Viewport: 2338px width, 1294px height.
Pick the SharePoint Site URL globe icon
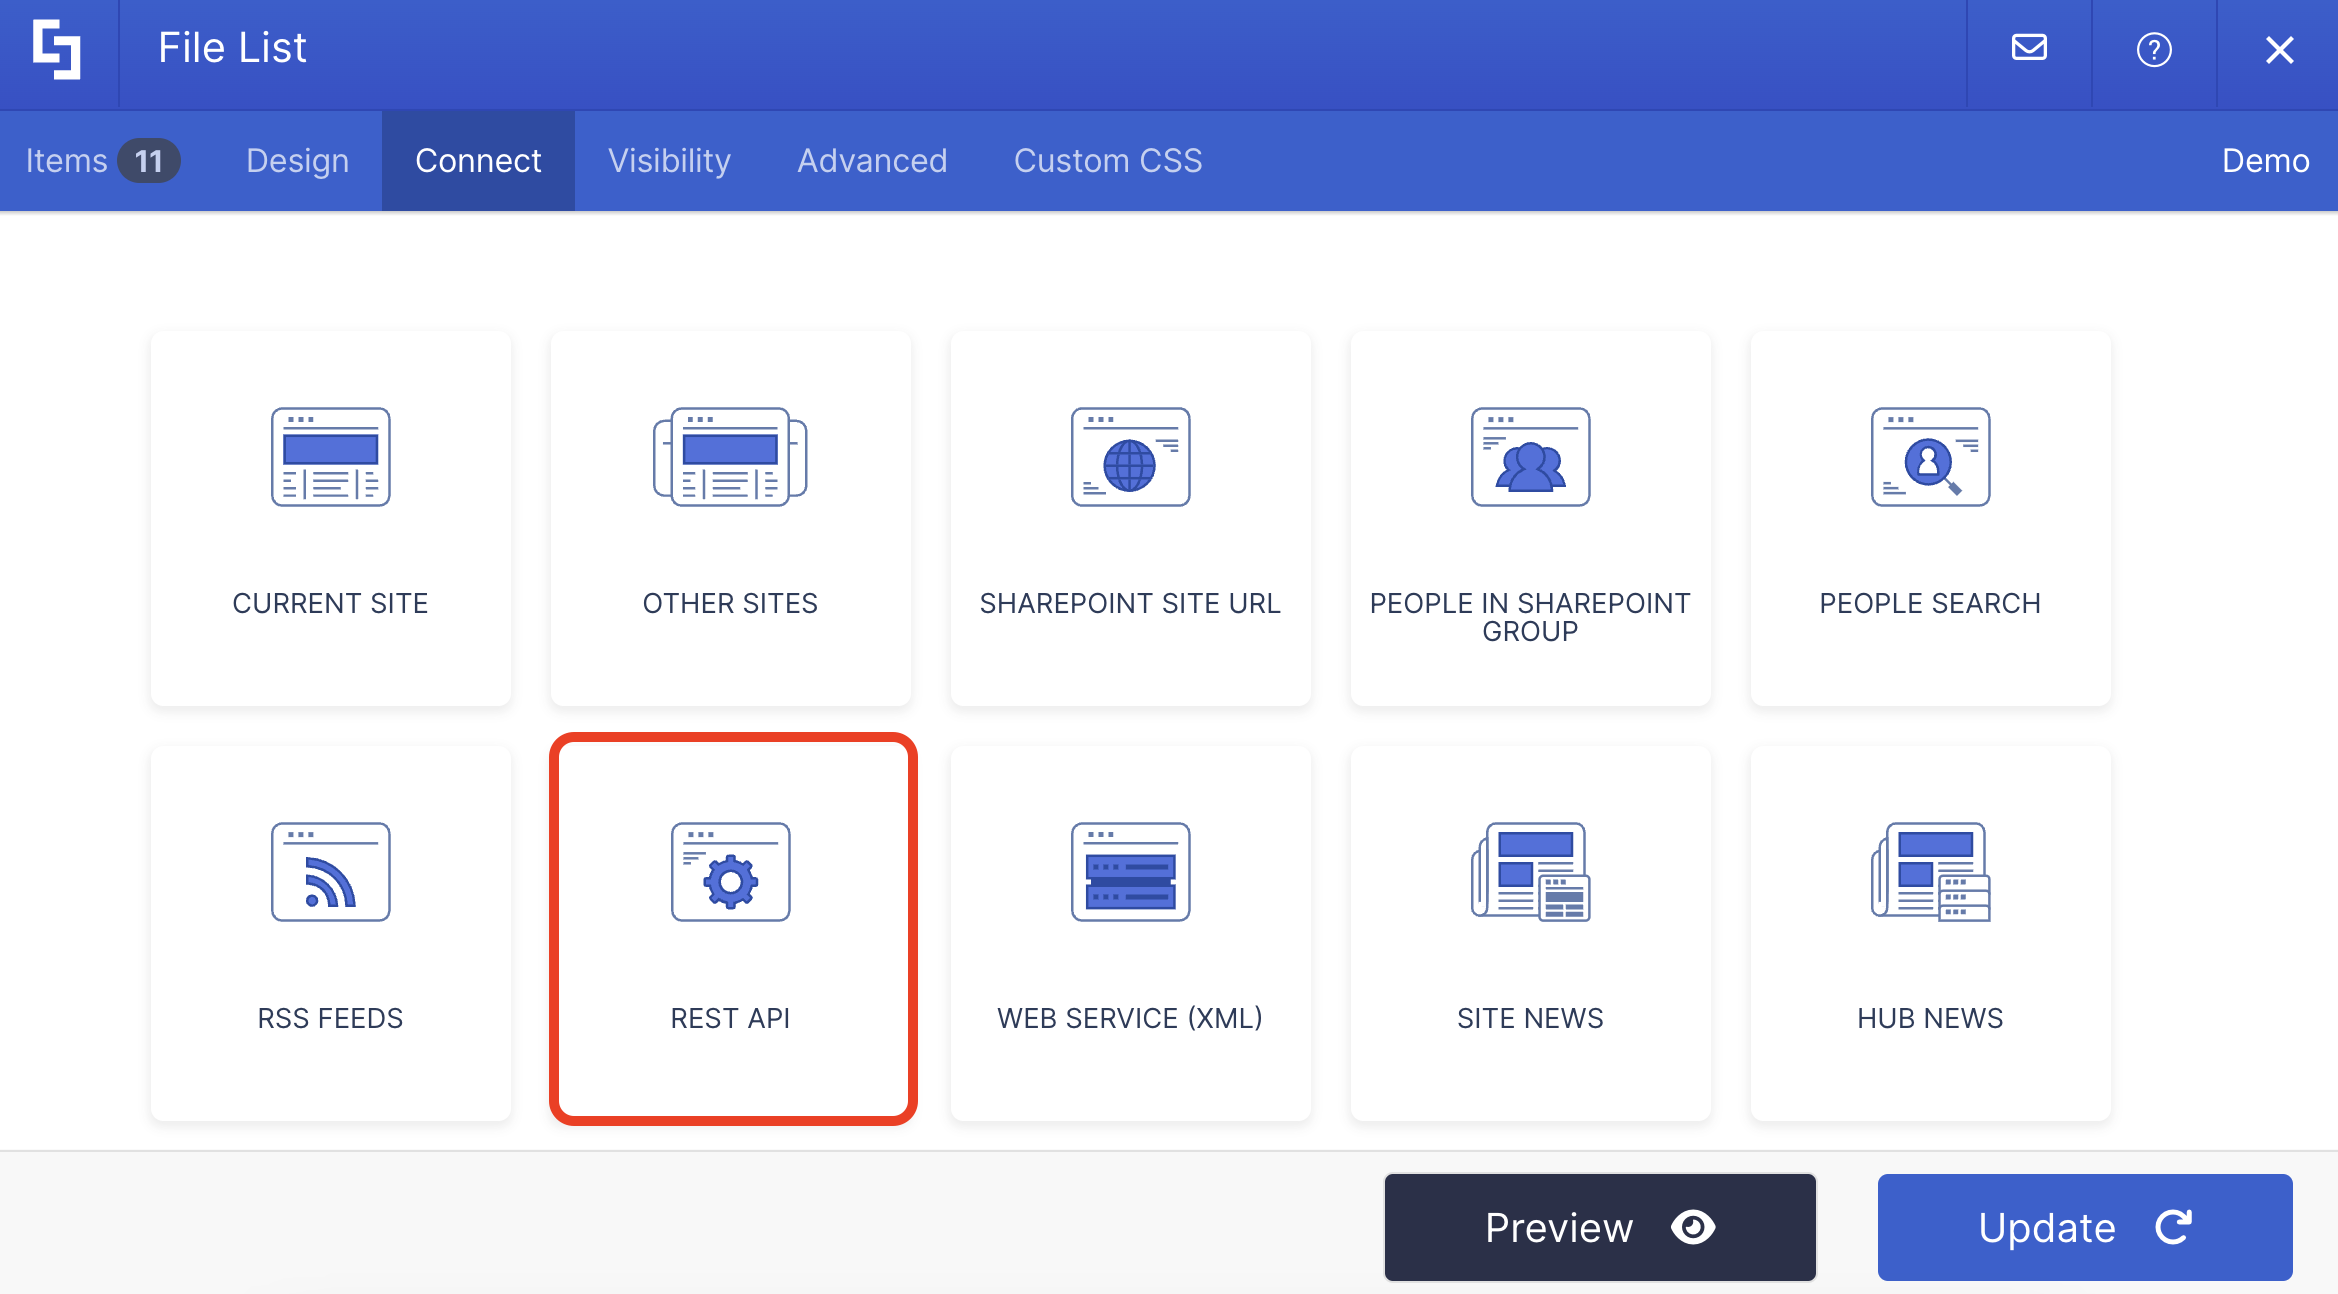[x=1130, y=457]
